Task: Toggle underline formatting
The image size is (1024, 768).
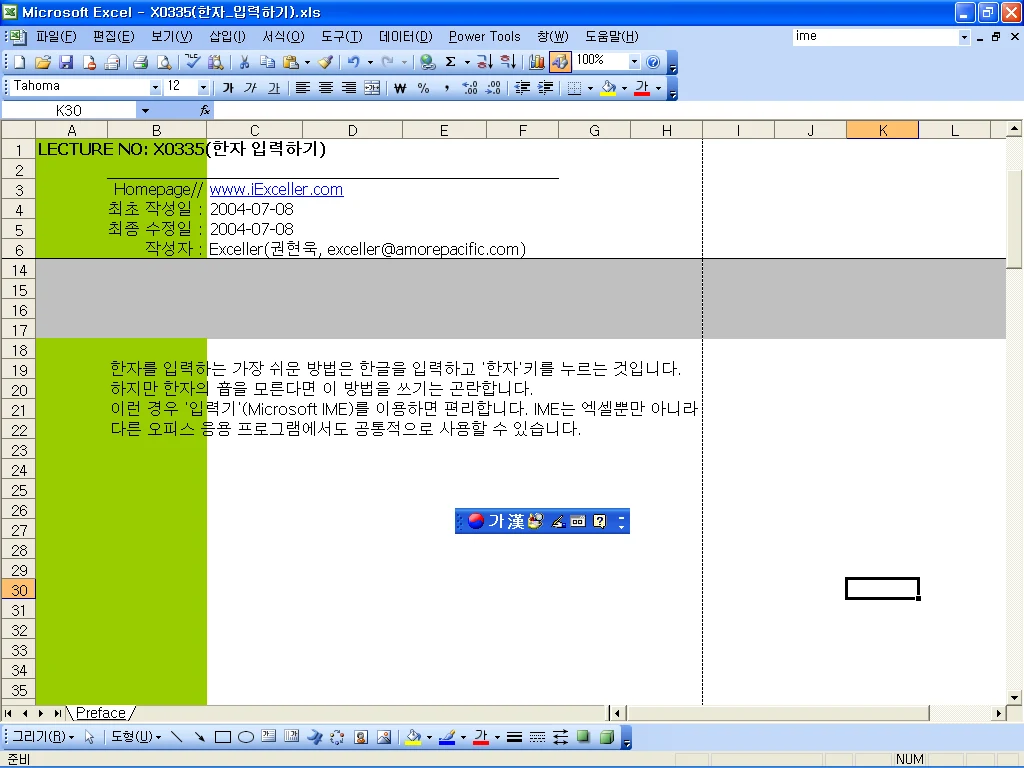Action: pos(274,88)
